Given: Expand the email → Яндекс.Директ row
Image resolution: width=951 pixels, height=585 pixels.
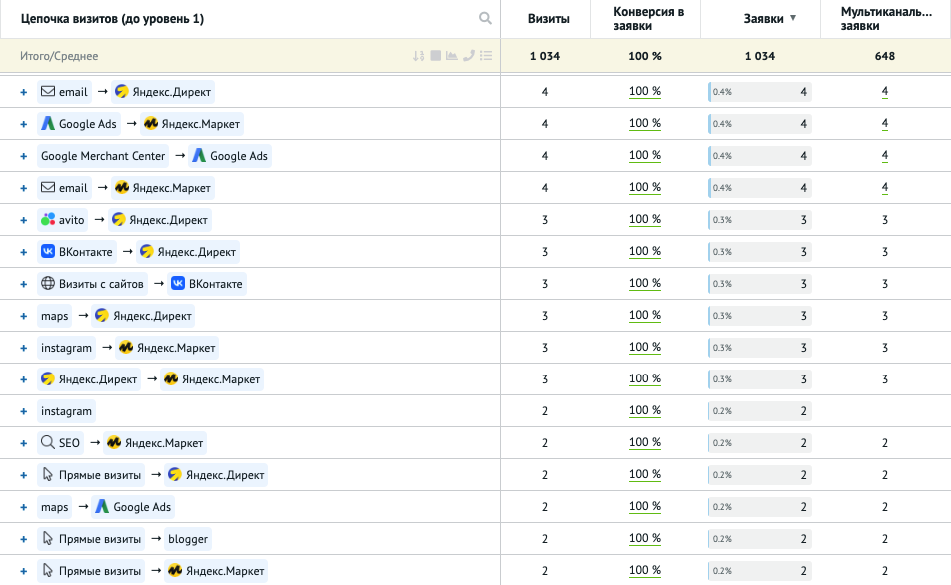Looking at the screenshot, I should pyautogui.click(x=23, y=92).
